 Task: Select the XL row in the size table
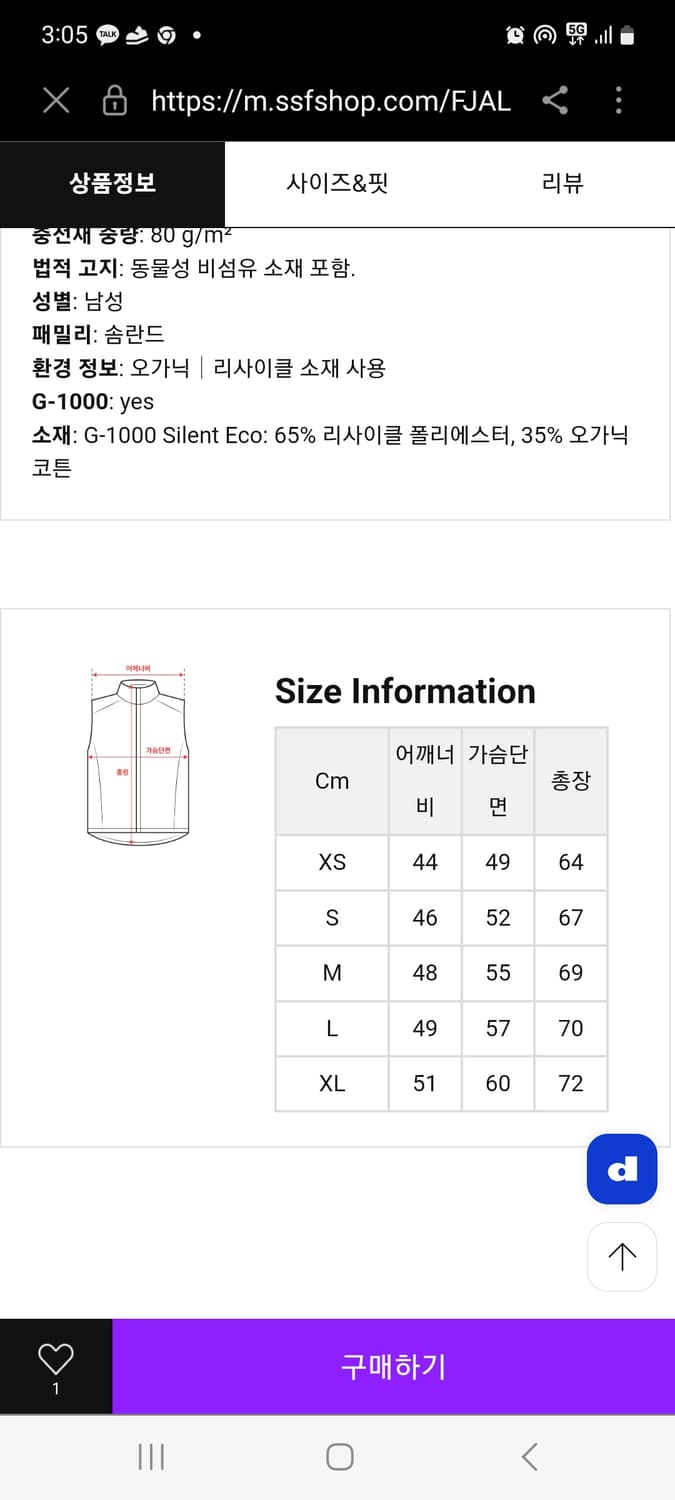[333, 1083]
